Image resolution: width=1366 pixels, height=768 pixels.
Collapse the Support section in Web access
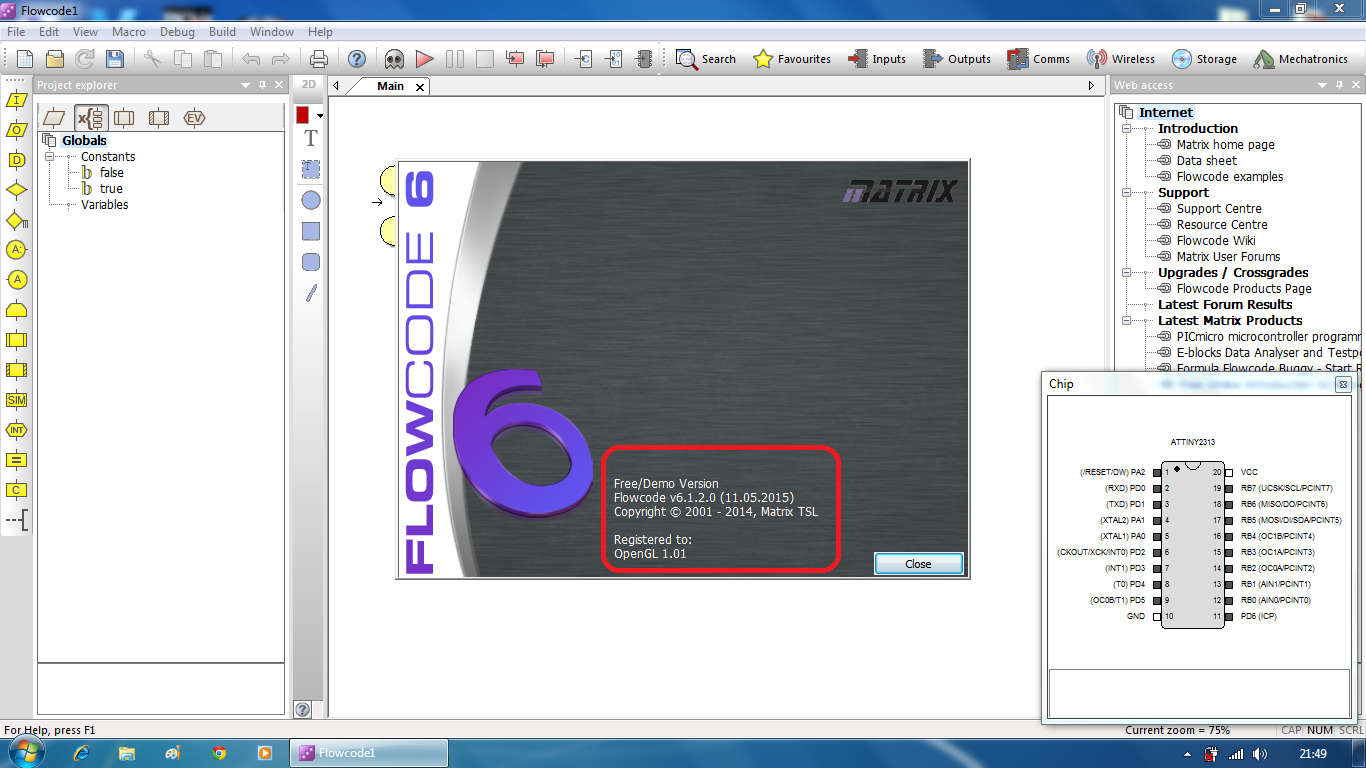pyautogui.click(x=1127, y=193)
